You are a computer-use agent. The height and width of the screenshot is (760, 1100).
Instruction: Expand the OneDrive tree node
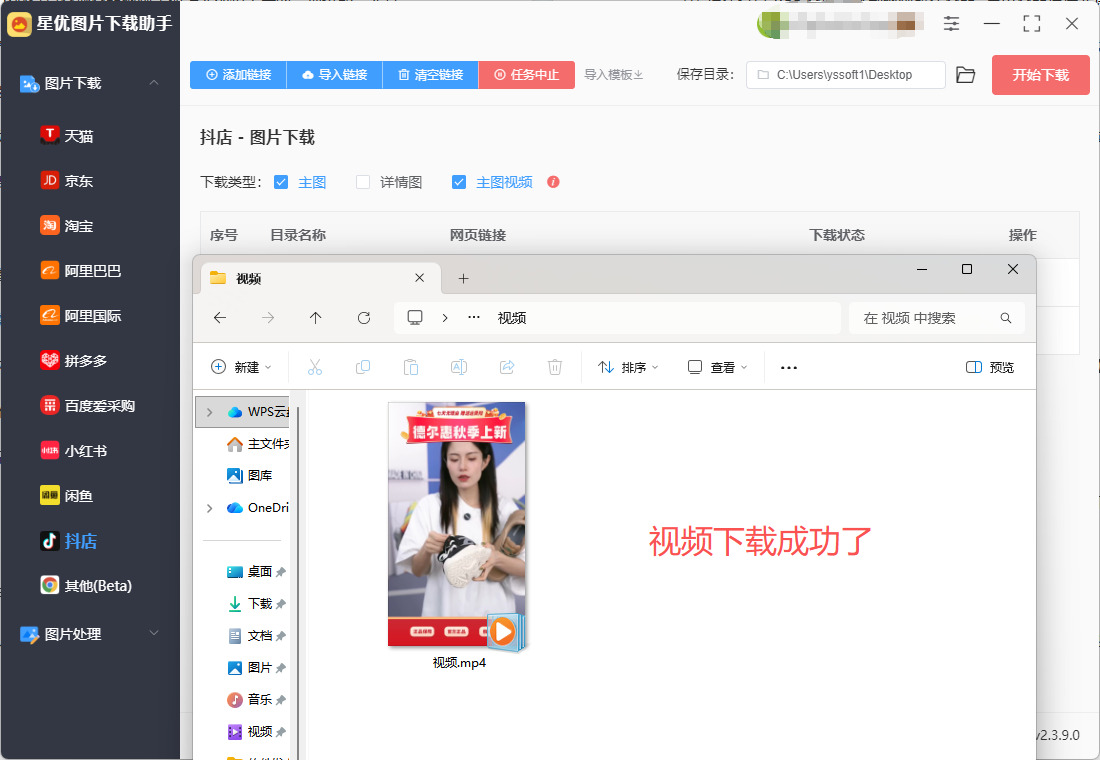point(209,508)
